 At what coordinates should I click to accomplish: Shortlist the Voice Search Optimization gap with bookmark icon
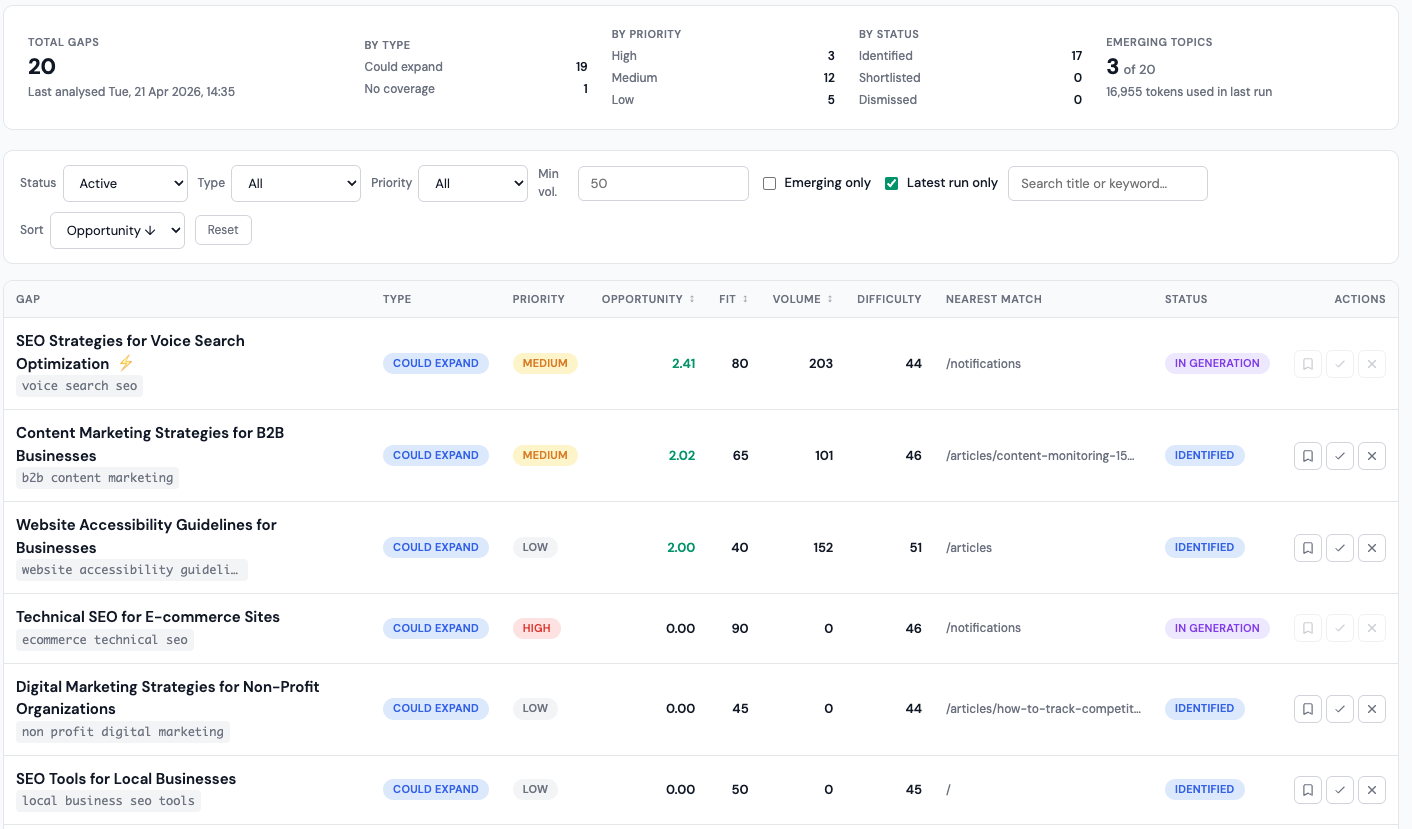[1308, 364]
